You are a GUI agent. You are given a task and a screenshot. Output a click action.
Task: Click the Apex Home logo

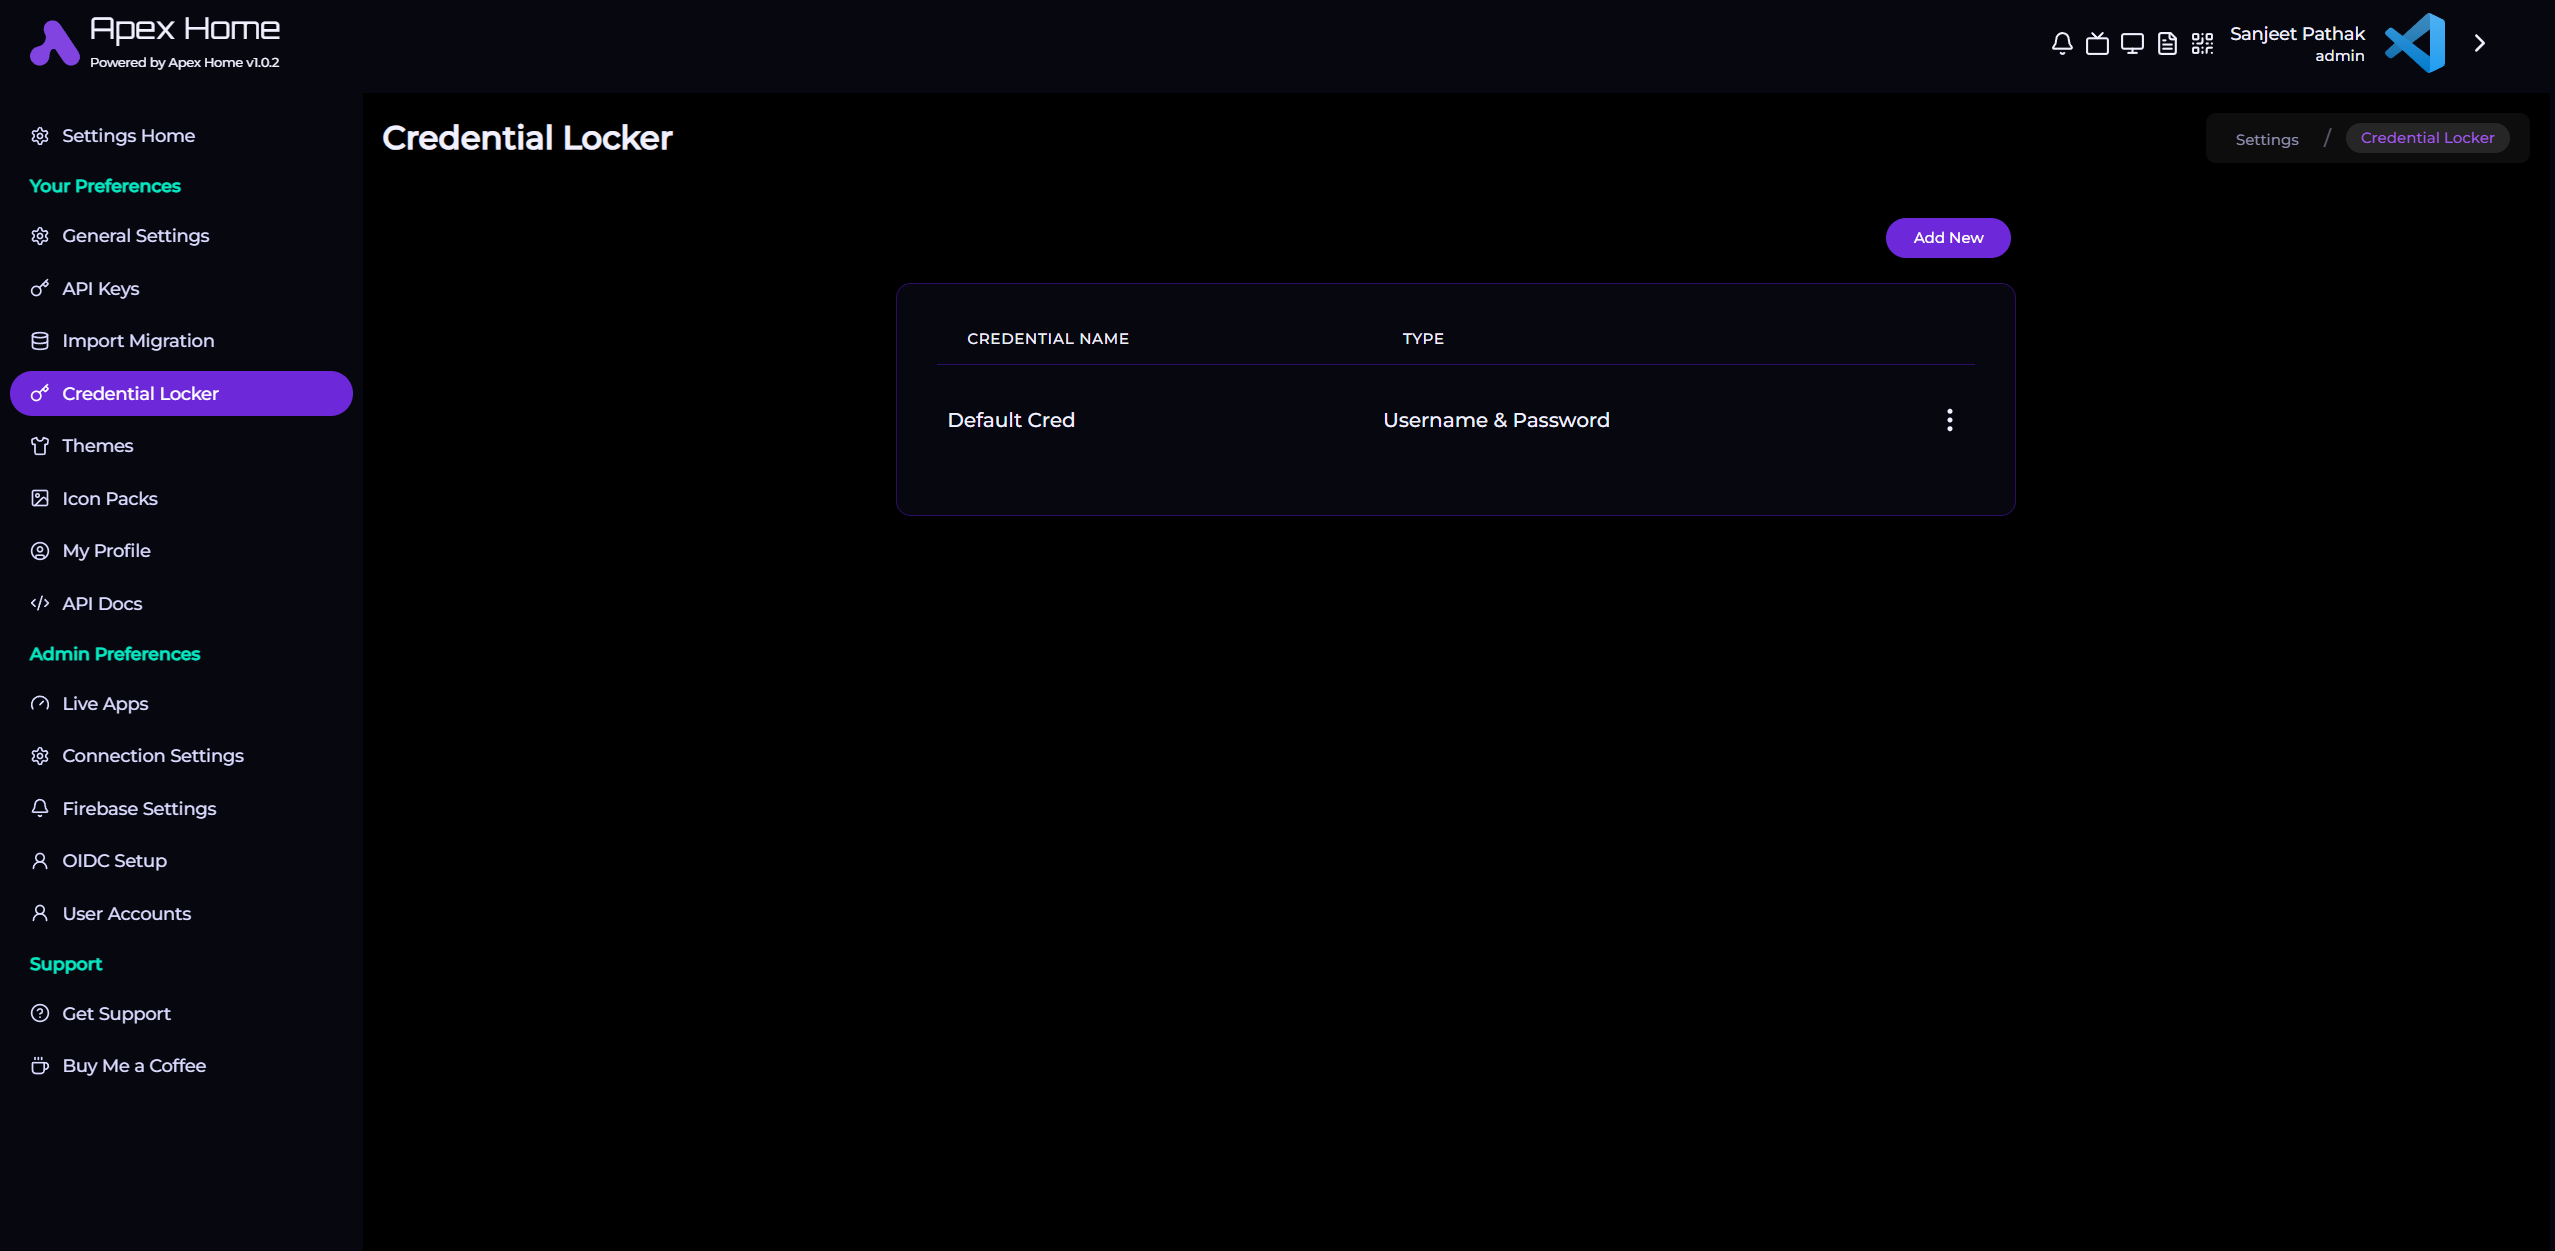(54, 44)
